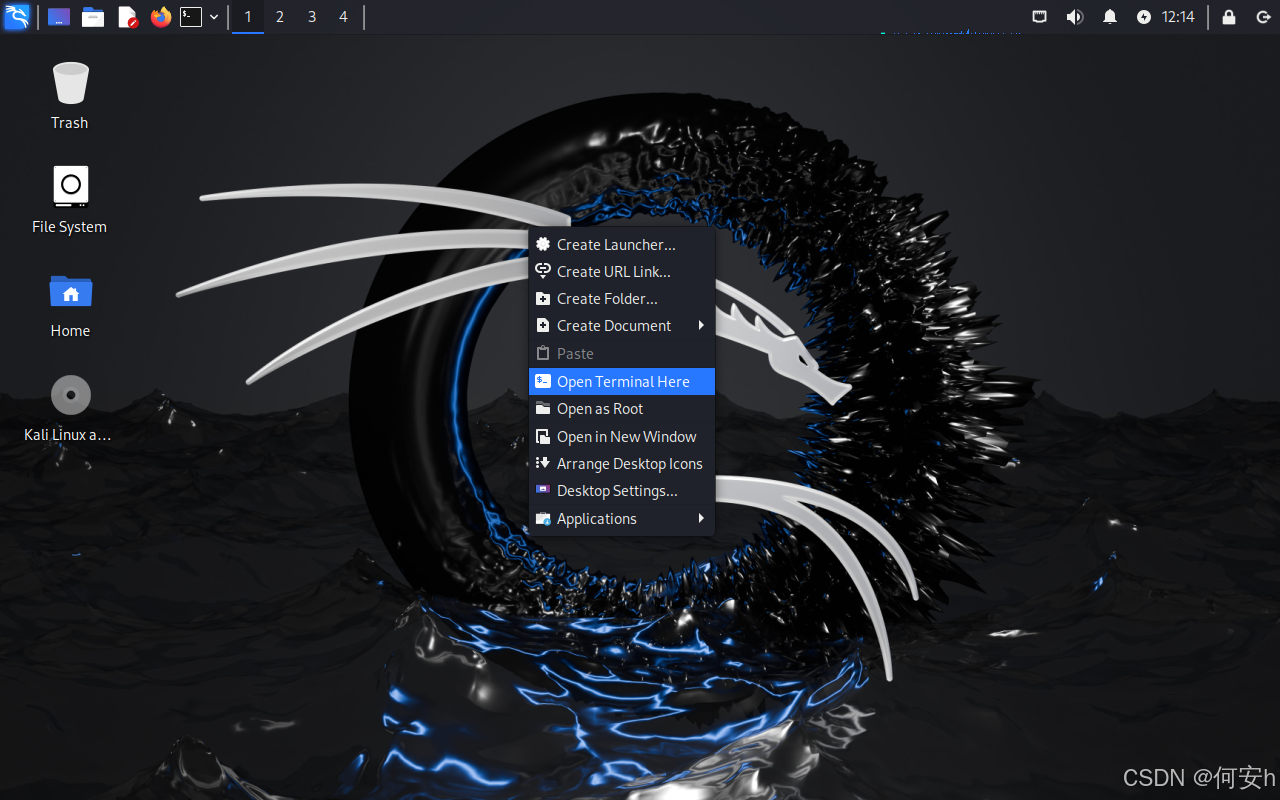Switch to workspace 4
This screenshot has width=1280, height=800.
click(x=344, y=17)
